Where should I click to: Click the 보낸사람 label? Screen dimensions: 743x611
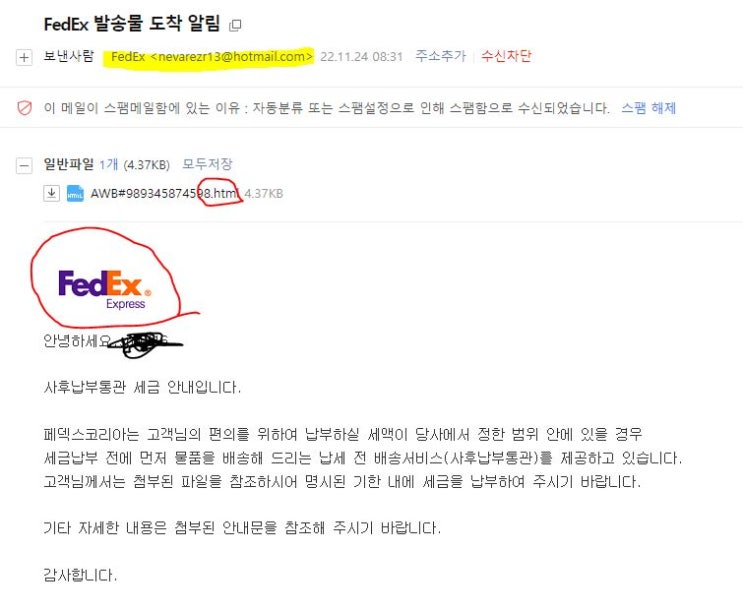[69, 56]
